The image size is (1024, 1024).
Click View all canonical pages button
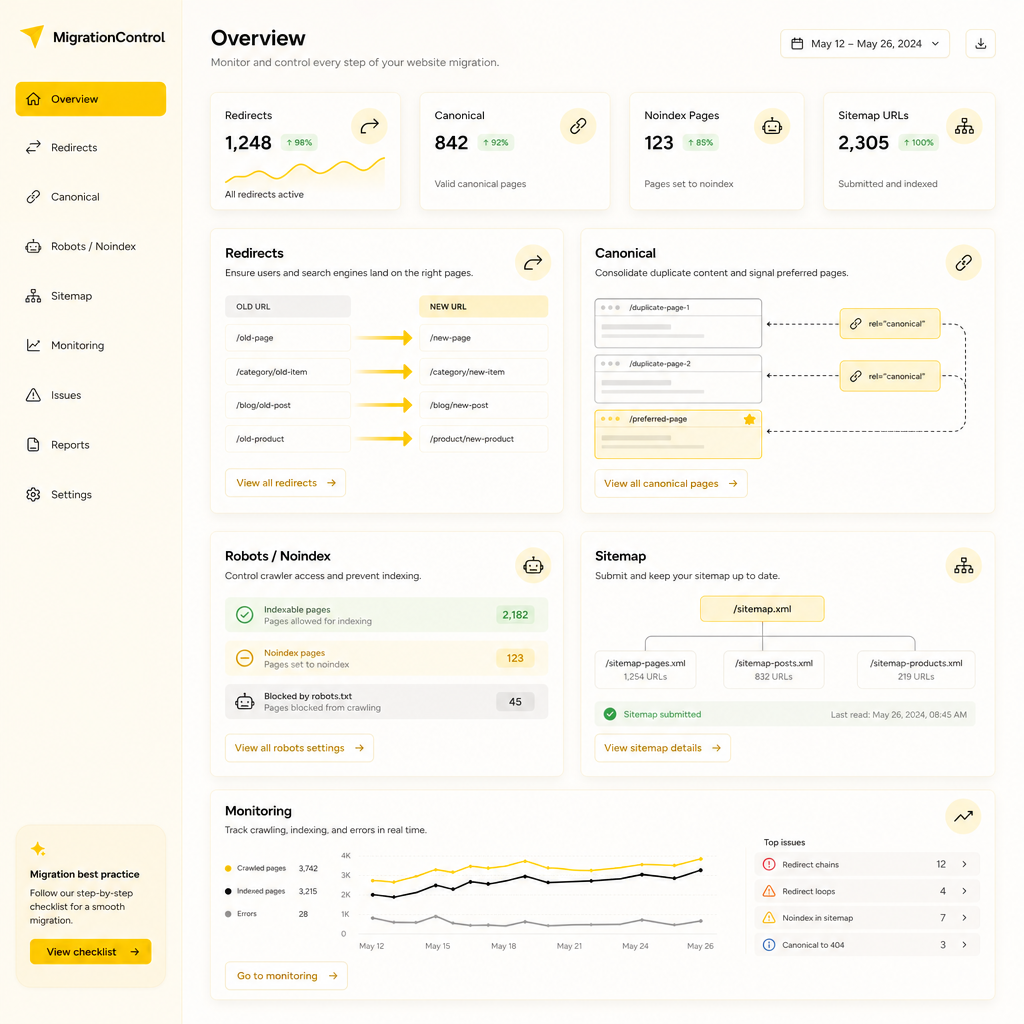(671, 483)
